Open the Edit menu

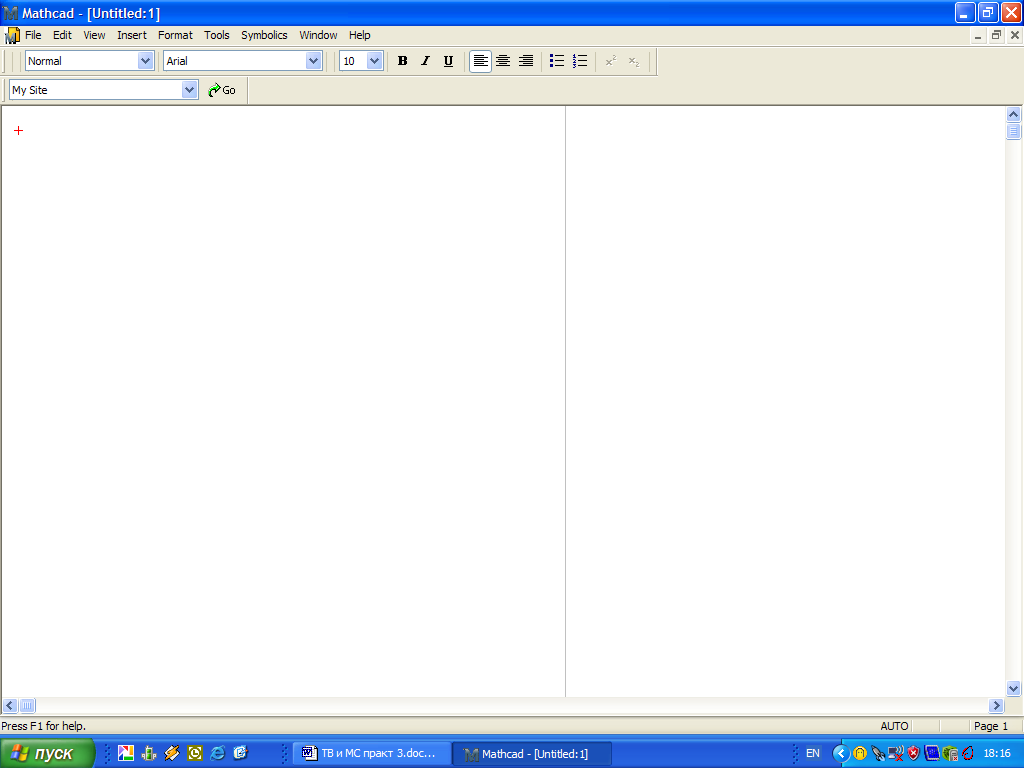pos(62,35)
